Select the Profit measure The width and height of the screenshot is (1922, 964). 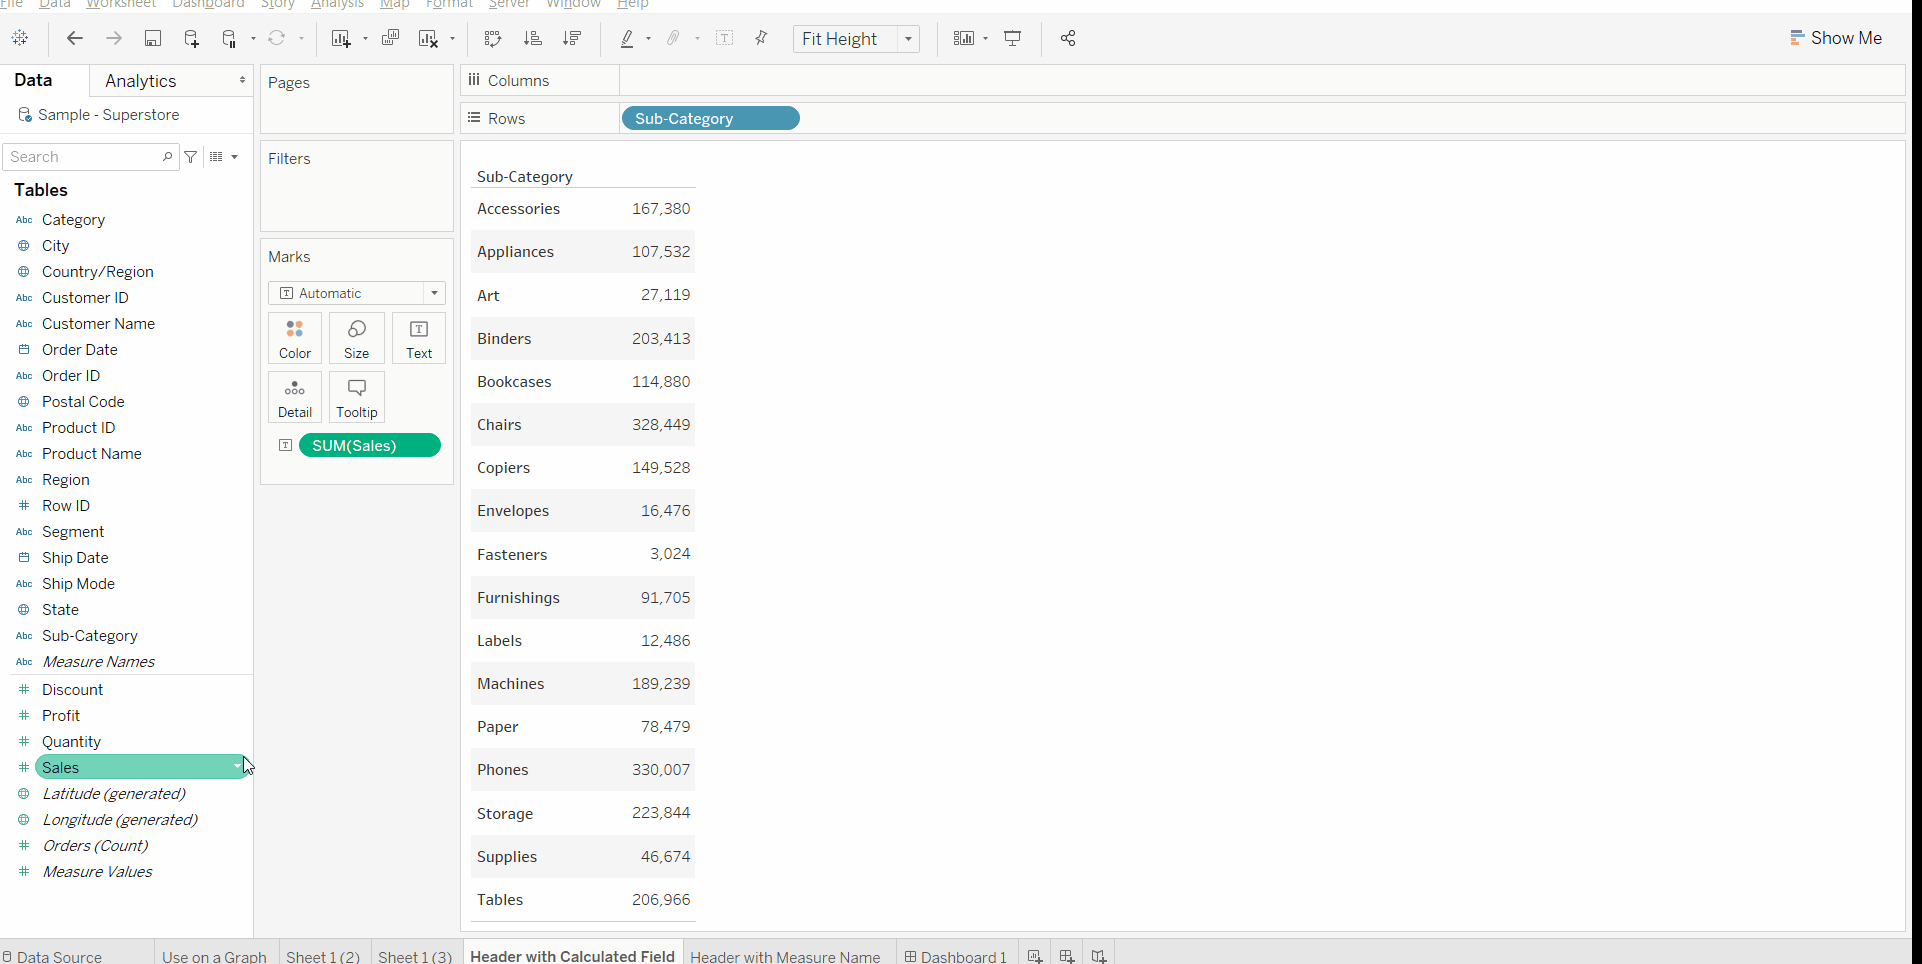coord(61,716)
